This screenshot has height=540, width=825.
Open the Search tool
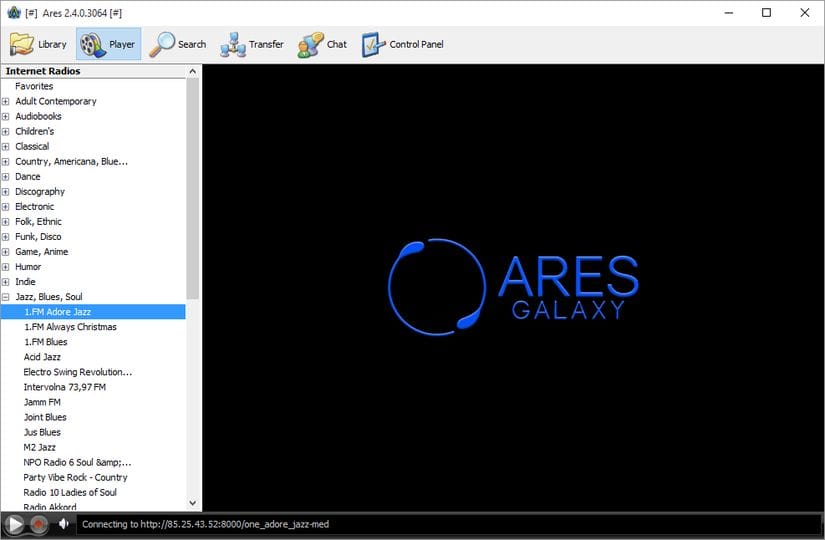178,44
